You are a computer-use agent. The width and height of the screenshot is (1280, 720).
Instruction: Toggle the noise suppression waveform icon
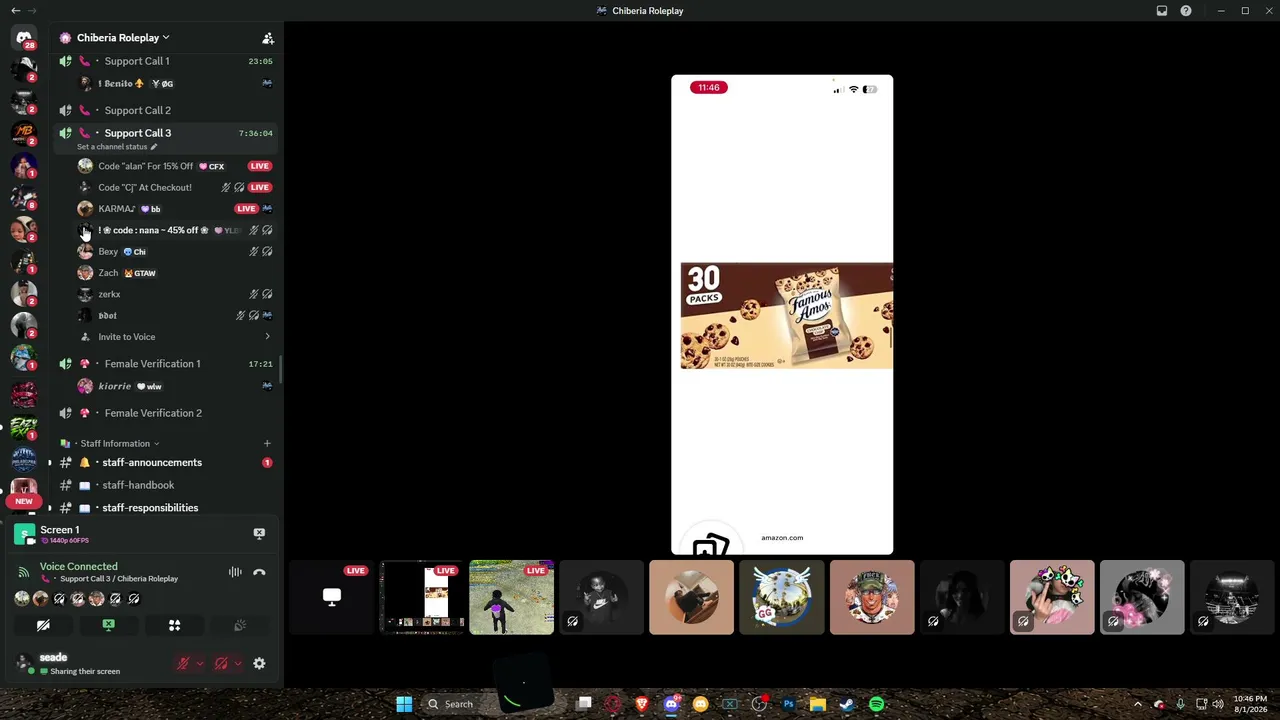click(235, 572)
